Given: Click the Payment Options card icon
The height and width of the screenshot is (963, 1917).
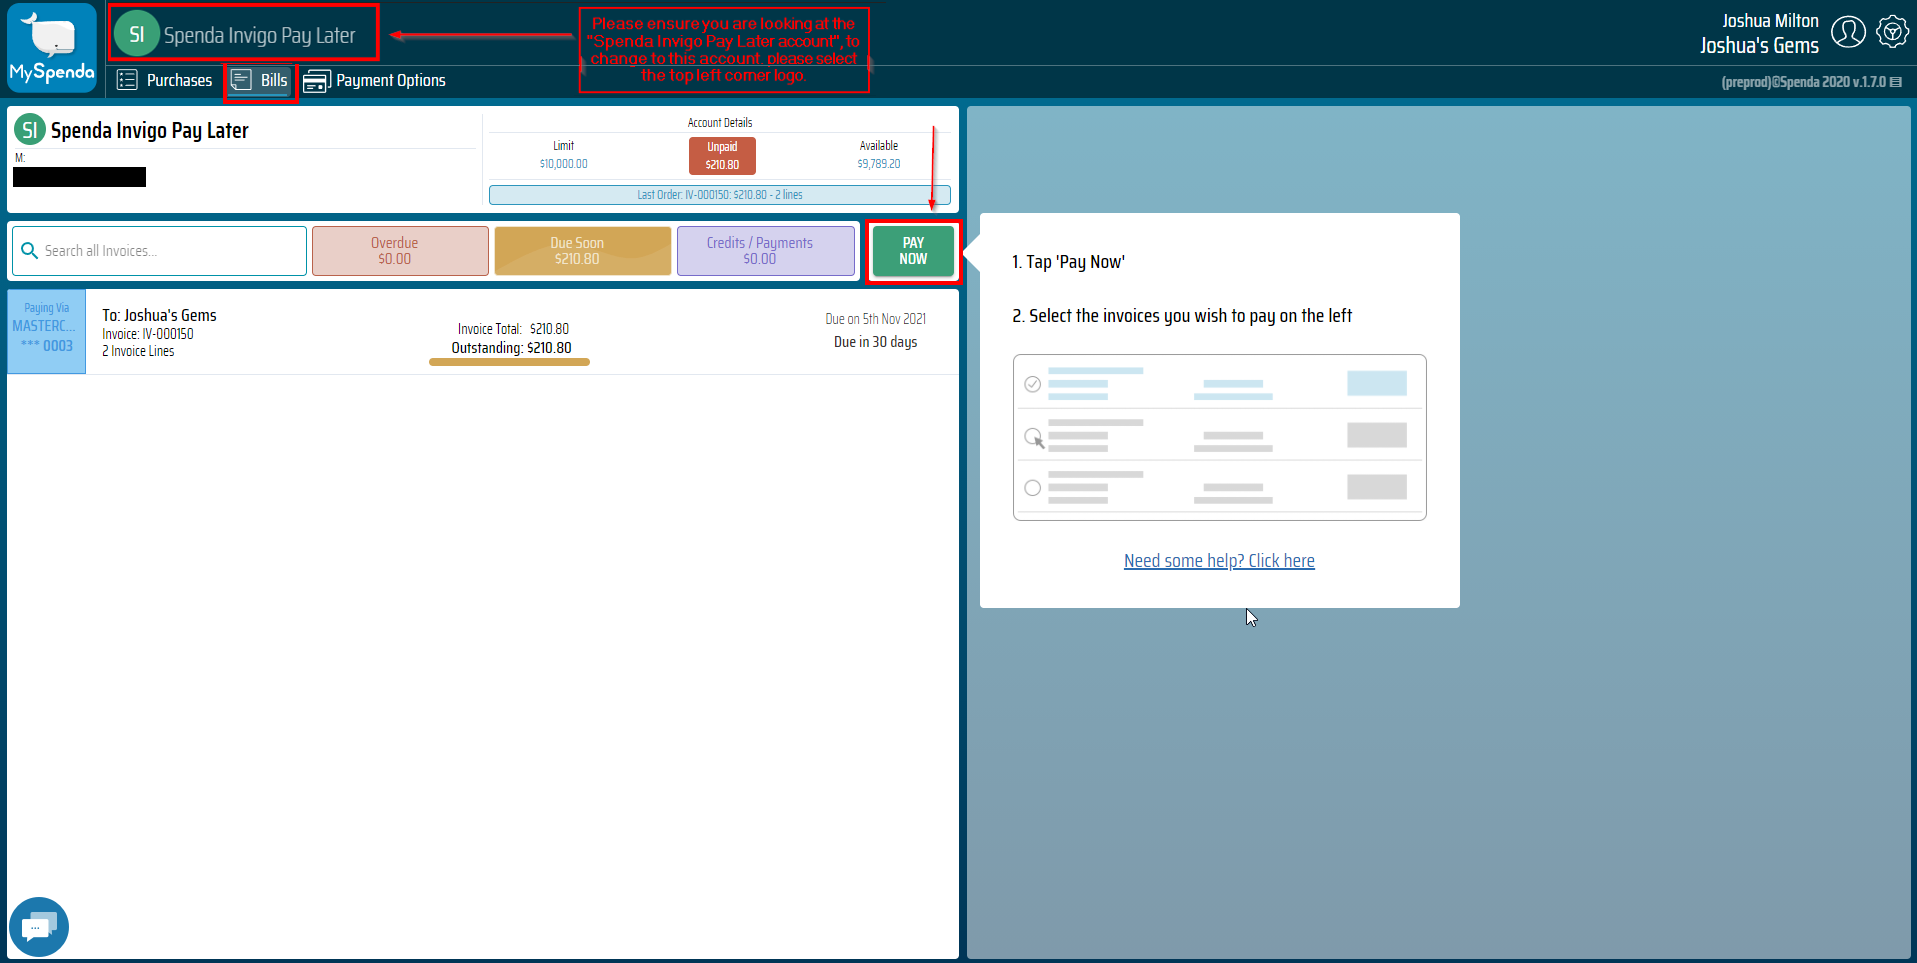Looking at the screenshot, I should click(x=316, y=81).
